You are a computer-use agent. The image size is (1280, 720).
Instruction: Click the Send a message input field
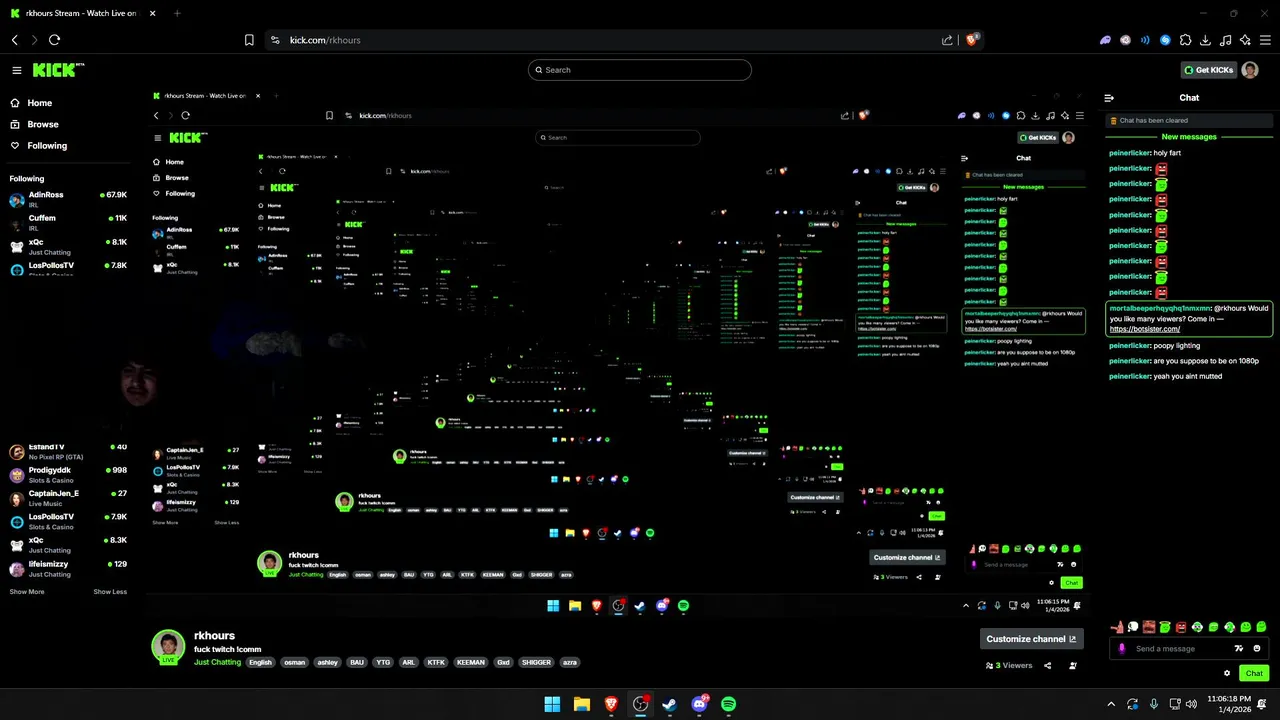pyautogui.click(x=1190, y=648)
